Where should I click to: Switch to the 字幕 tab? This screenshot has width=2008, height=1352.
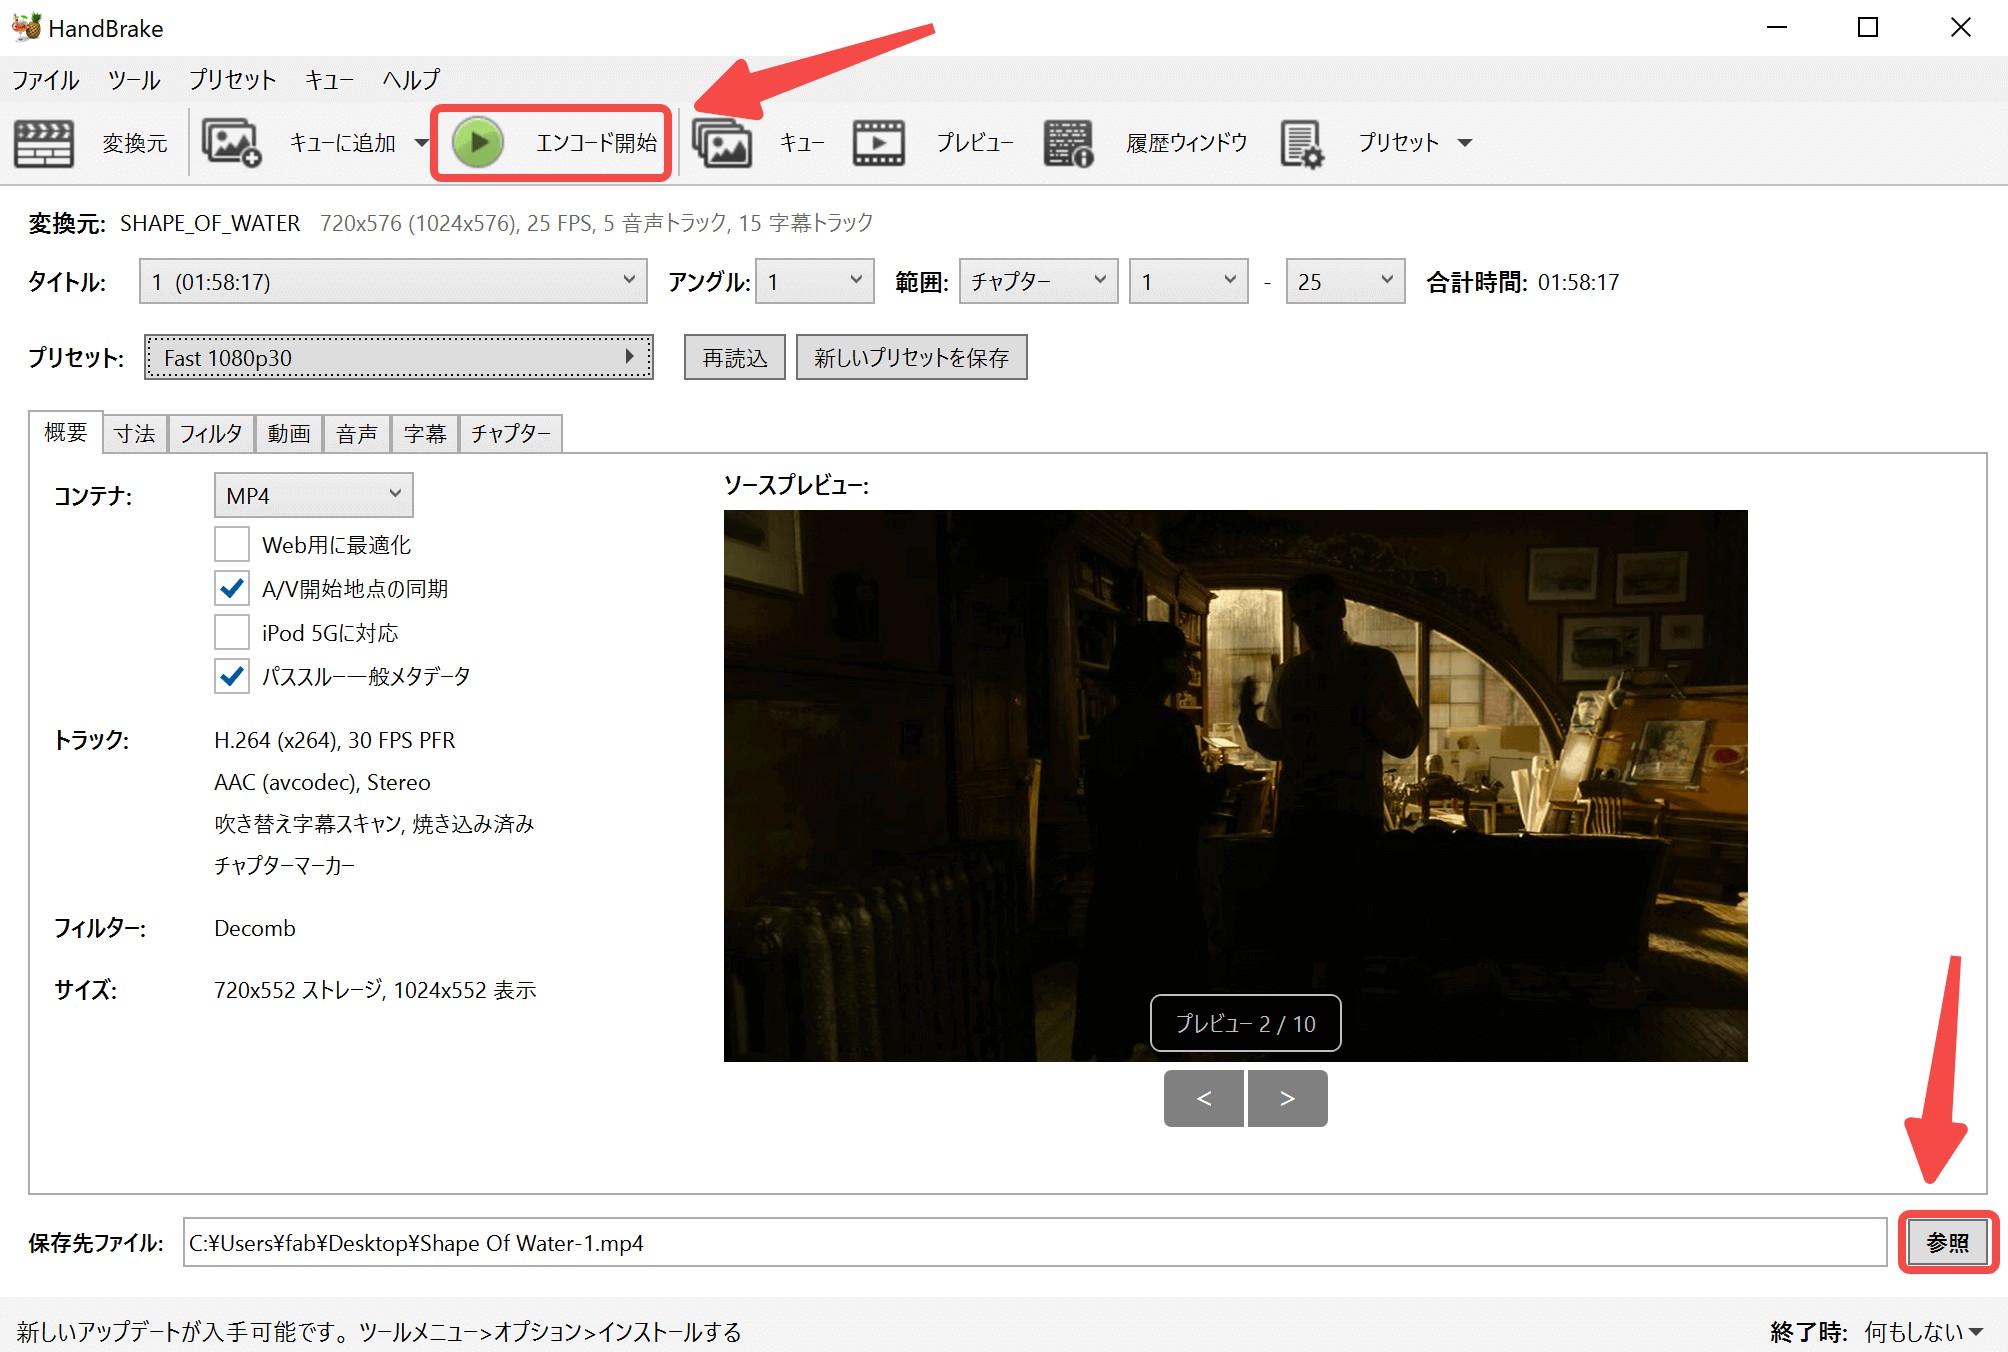(x=425, y=433)
